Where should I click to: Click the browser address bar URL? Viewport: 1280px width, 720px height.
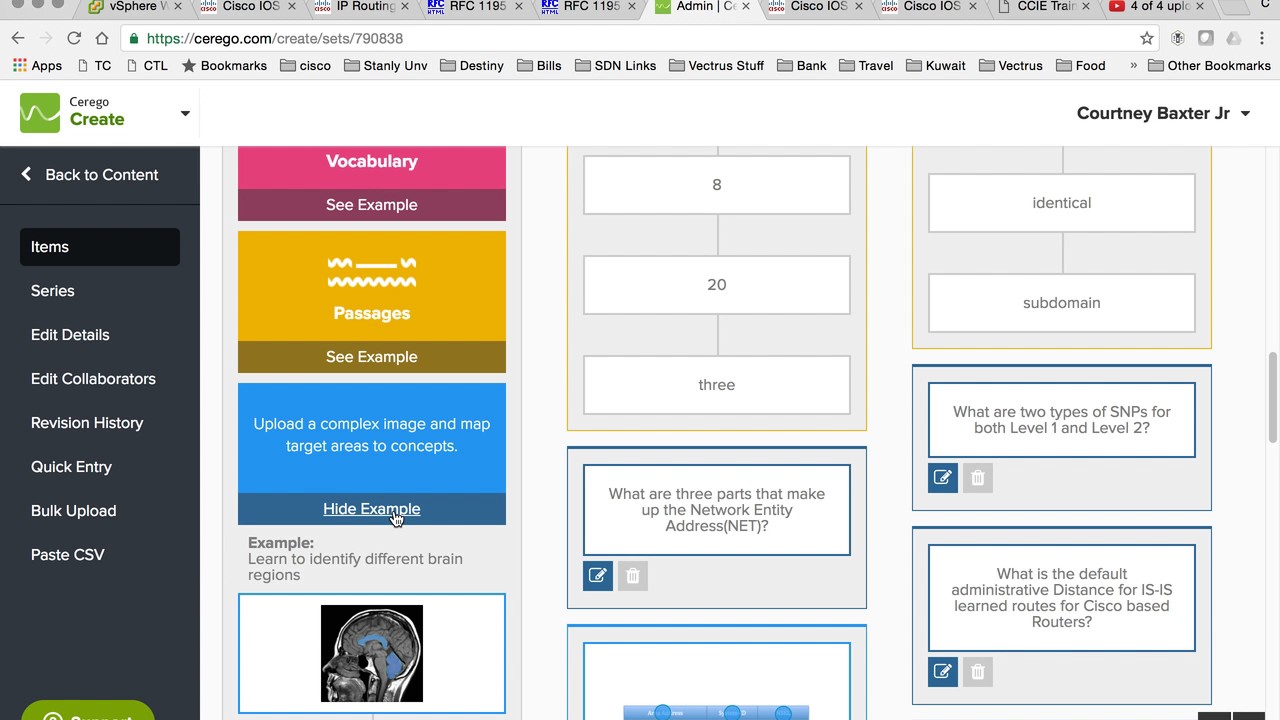point(275,38)
